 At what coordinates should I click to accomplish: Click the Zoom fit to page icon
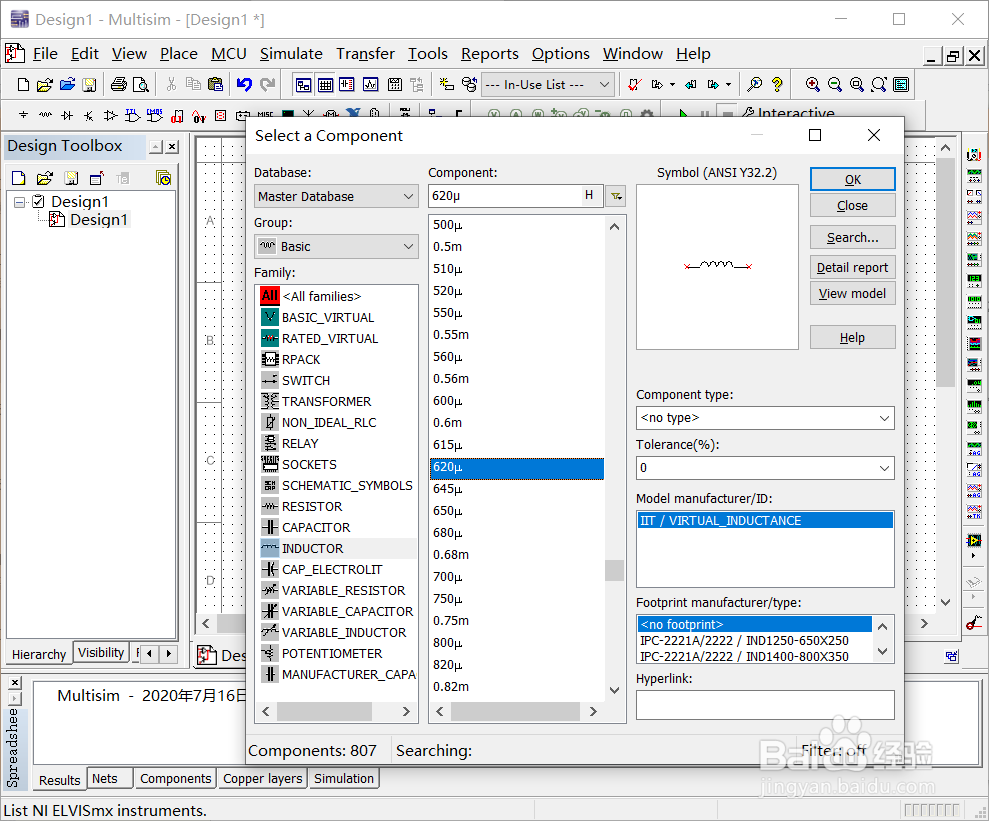point(879,84)
